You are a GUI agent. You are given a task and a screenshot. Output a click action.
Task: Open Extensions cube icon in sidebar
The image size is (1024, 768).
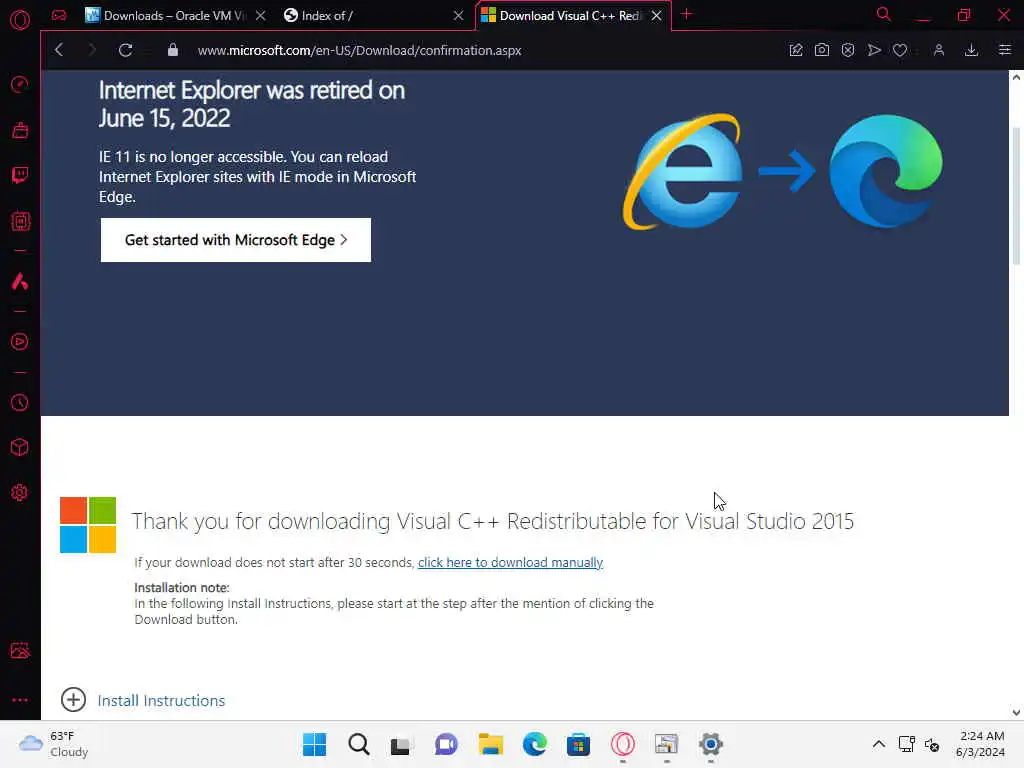coord(20,447)
